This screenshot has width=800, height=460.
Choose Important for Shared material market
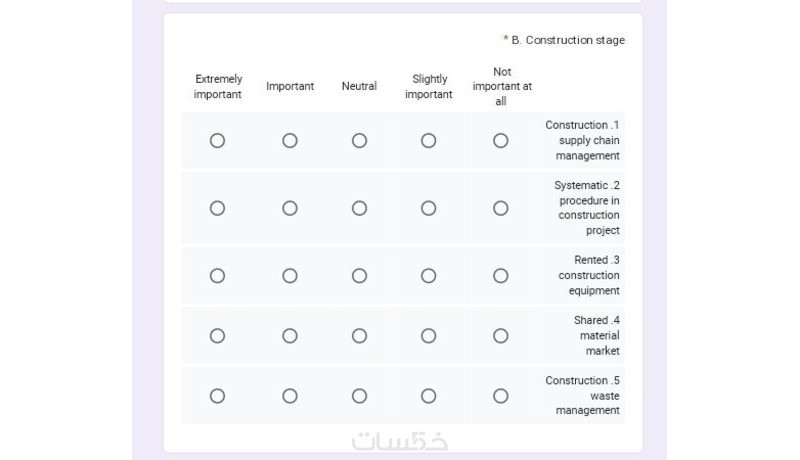290,336
